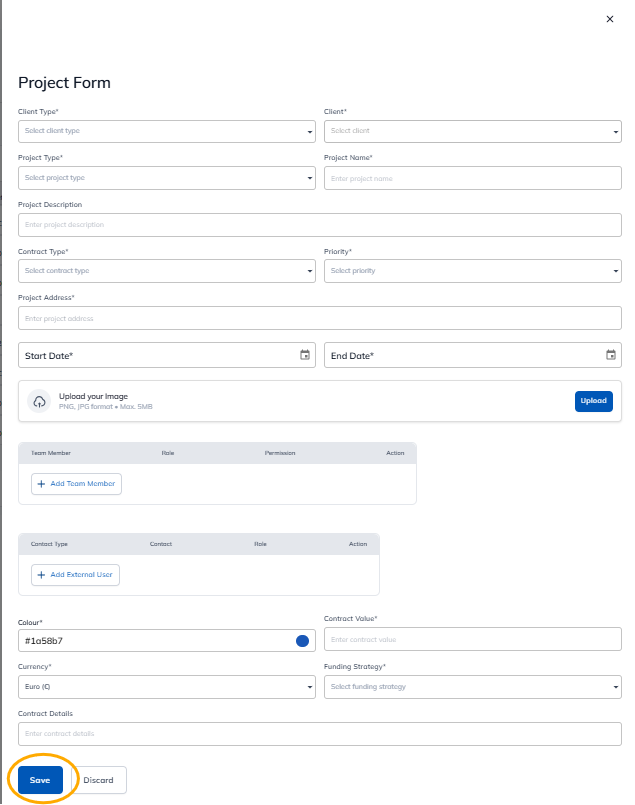Expand the Funding Strategy dropdown
The image size is (635, 805).
(x=472, y=687)
